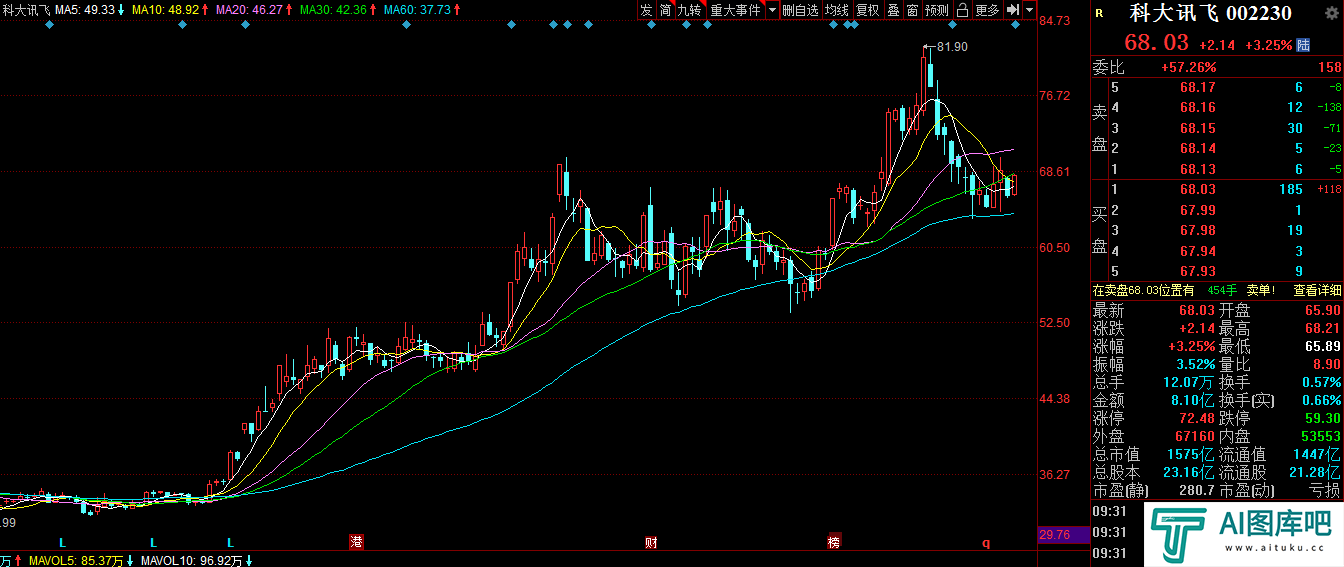Image resolution: width=1344 pixels, height=567 pixels.
Task: Click the 84.73 price axis label
Action: click(x=1056, y=21)
